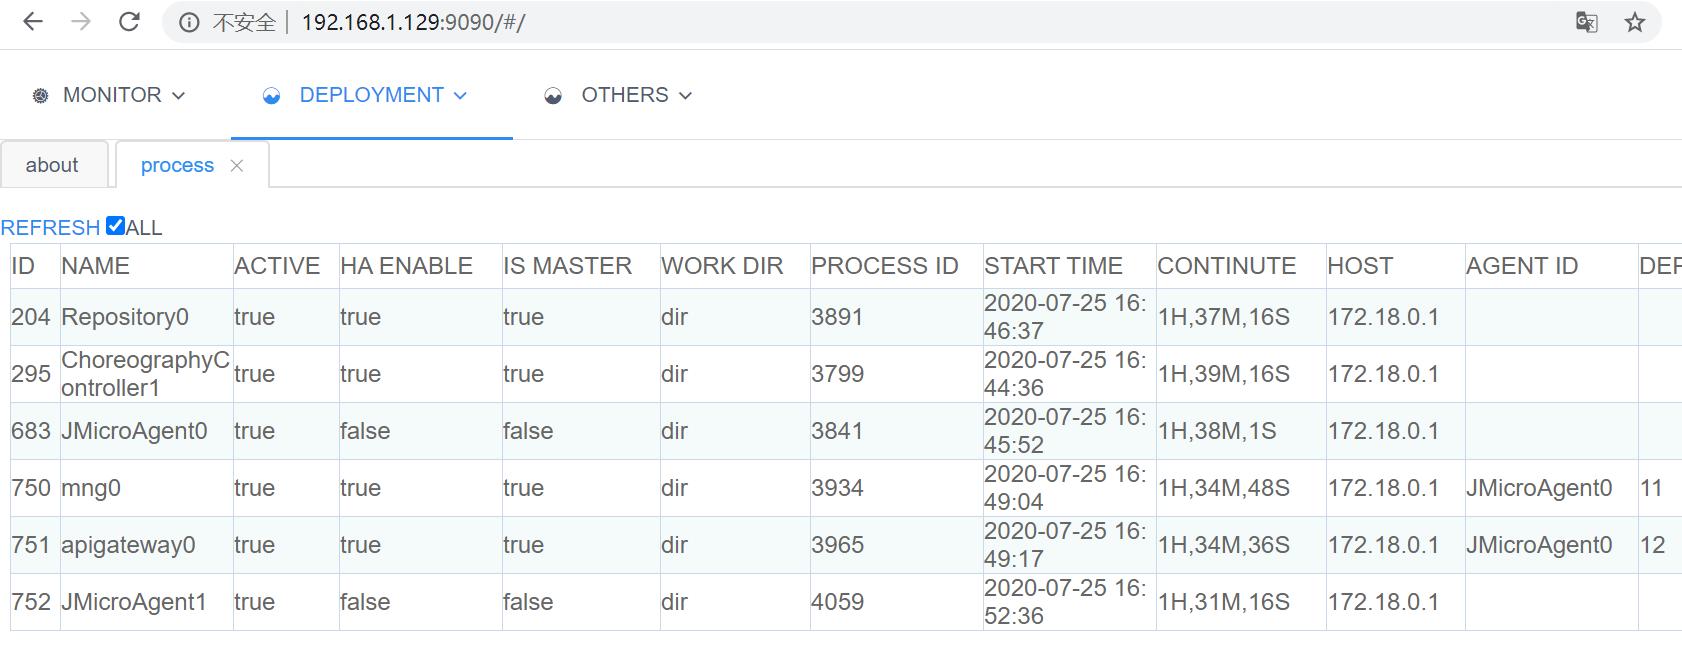Click the PROCESS ID column header
Image resolution: width=1682 pixels, height=648 pixels.
pos(884,266)
